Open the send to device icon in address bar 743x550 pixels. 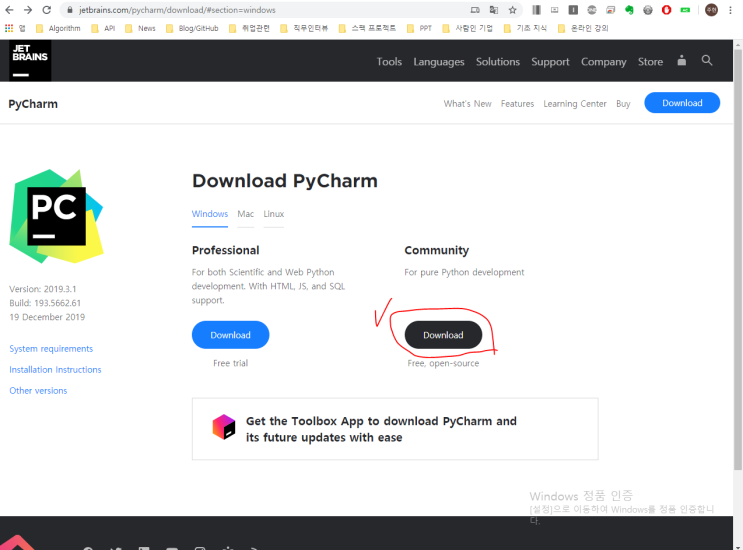[x=475, y=10]
